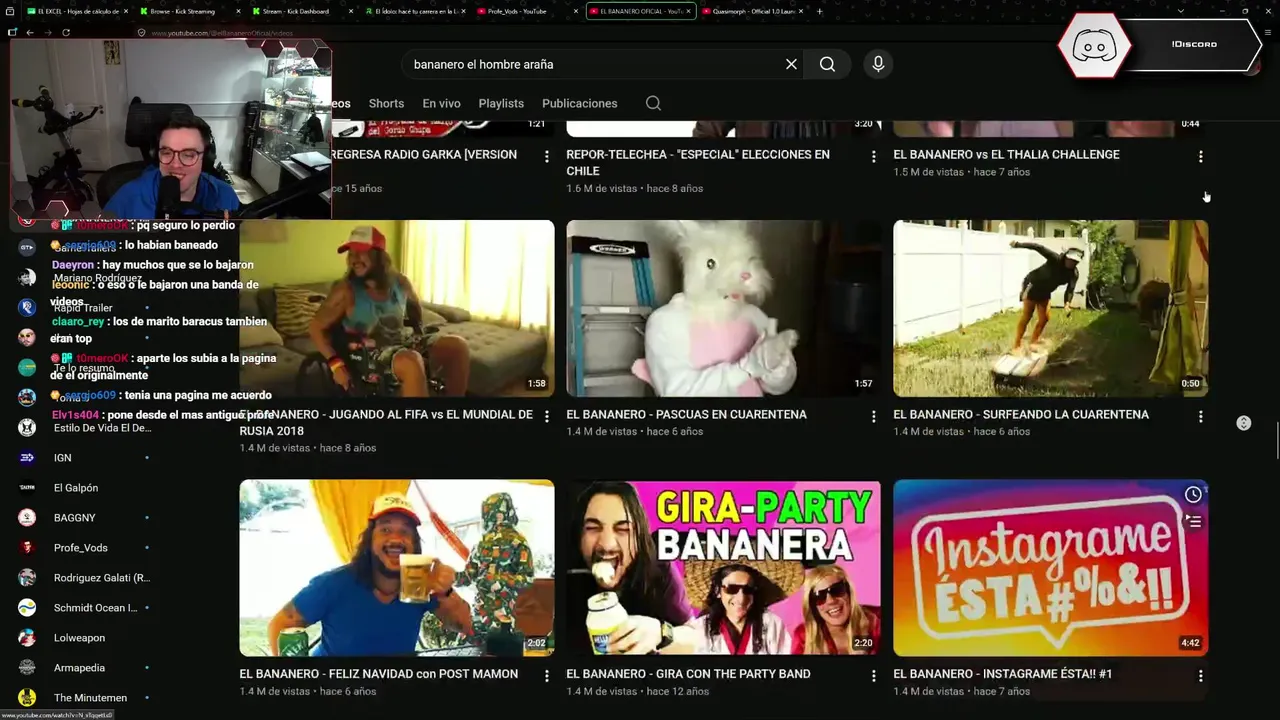
Task: Open the Armapedia channel avatar
Action: (x=27, y=667)
